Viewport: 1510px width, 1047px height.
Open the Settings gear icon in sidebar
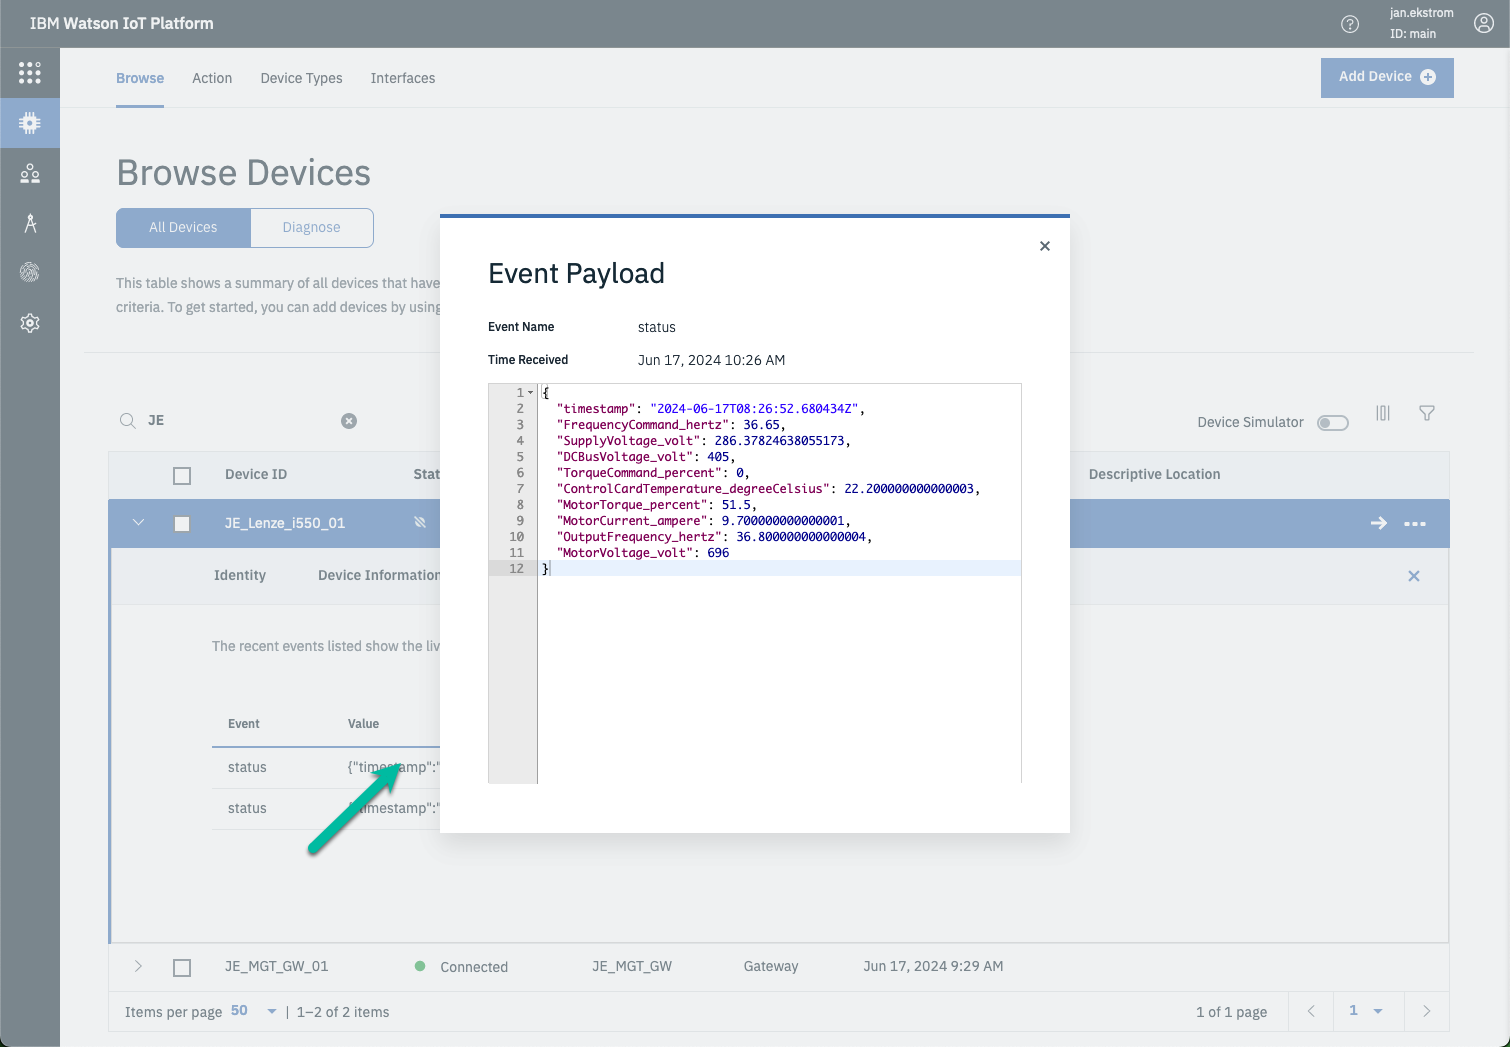tap(30, 323)
